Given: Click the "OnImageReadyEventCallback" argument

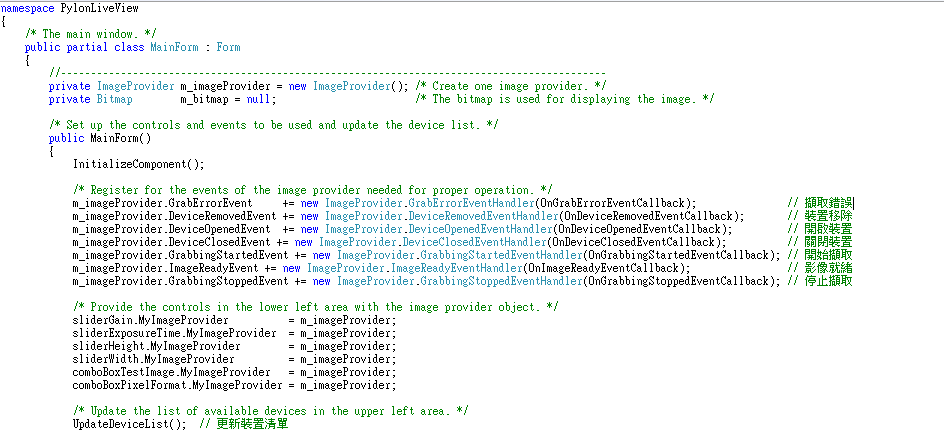Looking at the screenshot, I should 603,268.
